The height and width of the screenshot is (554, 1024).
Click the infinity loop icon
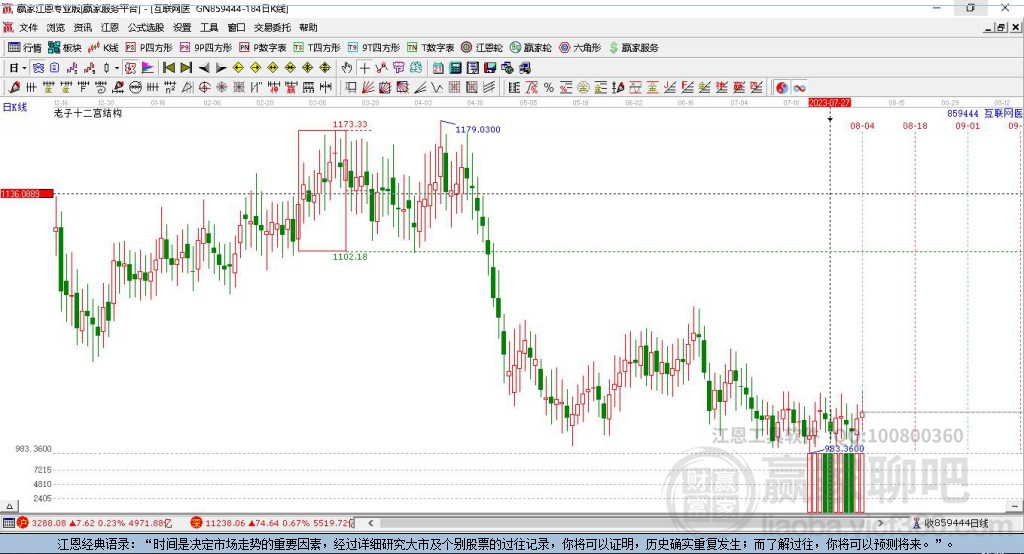pos(799,88)
